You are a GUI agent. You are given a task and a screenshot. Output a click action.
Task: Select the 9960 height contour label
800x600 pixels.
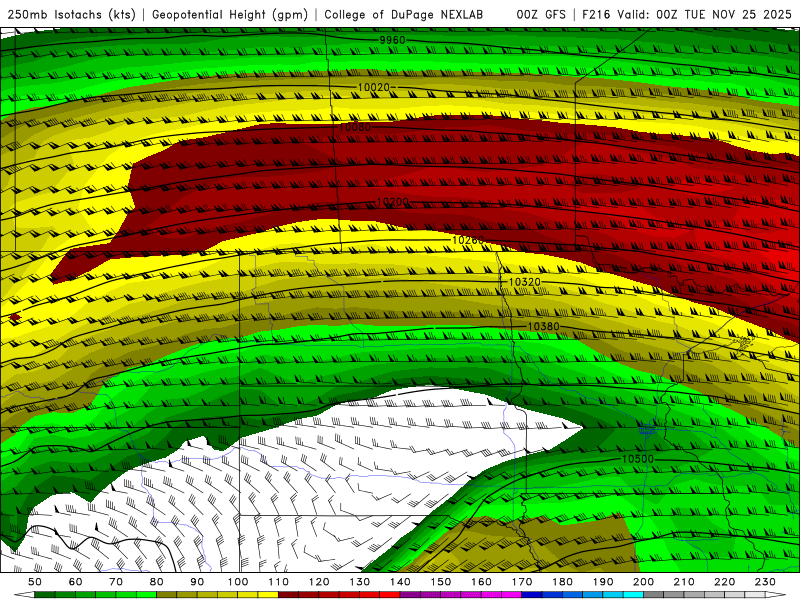coord(392,40)
